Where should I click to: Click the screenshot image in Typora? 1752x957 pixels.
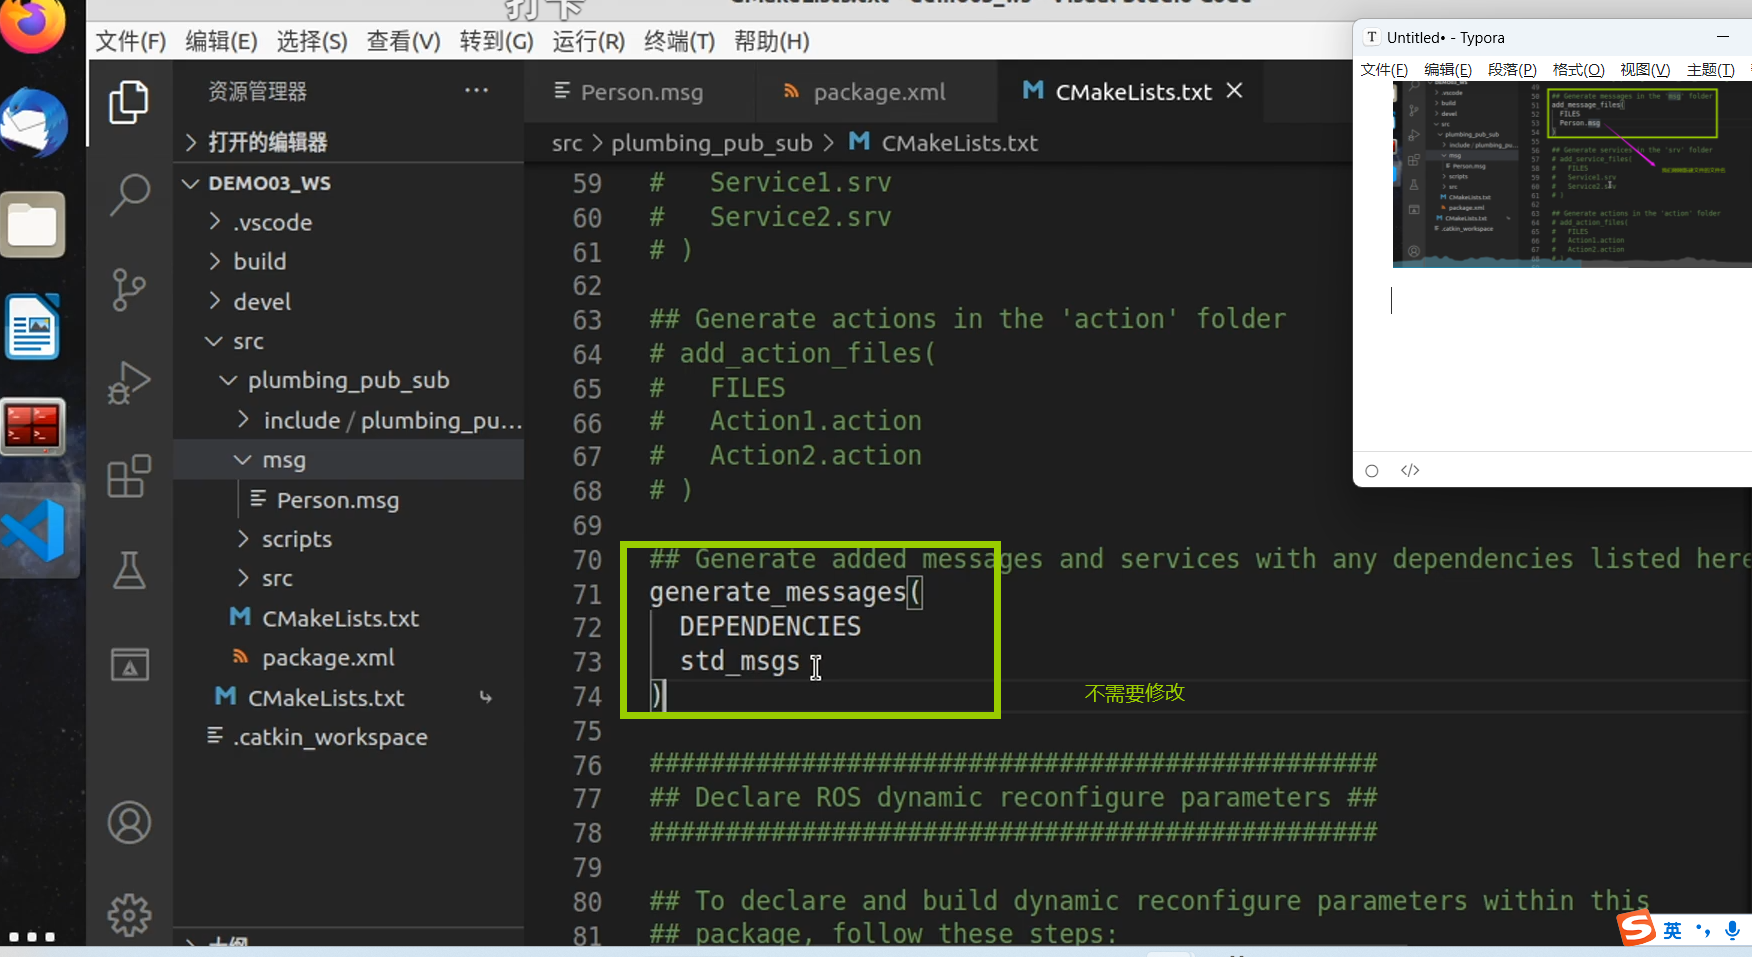pos(1571,175)
